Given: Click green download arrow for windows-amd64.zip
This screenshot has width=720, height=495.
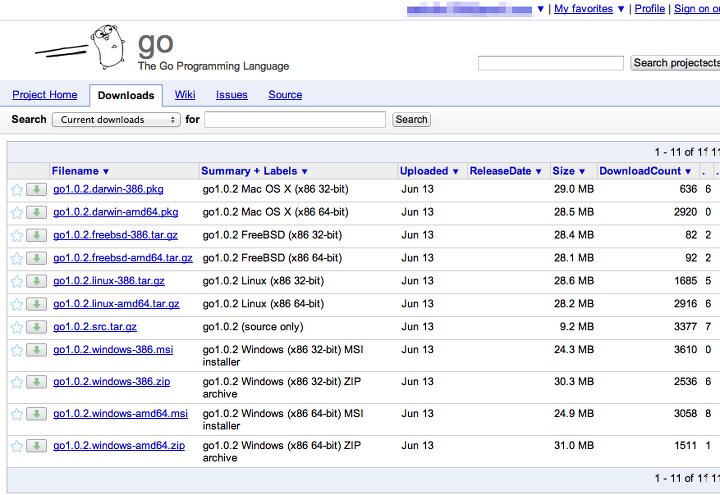Looking at the screenshot, I should click(x=36, y=445).
